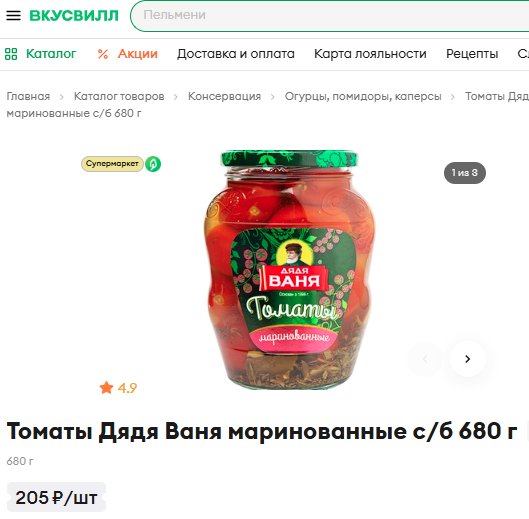Go to Доставка и оплата

pyautogui.click(x=236, y=54)
